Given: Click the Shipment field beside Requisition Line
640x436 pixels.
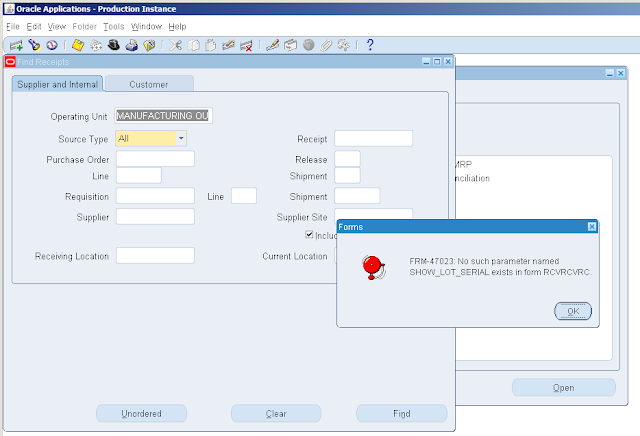Looking at the screenshot, I should click(x=357, y=196).
